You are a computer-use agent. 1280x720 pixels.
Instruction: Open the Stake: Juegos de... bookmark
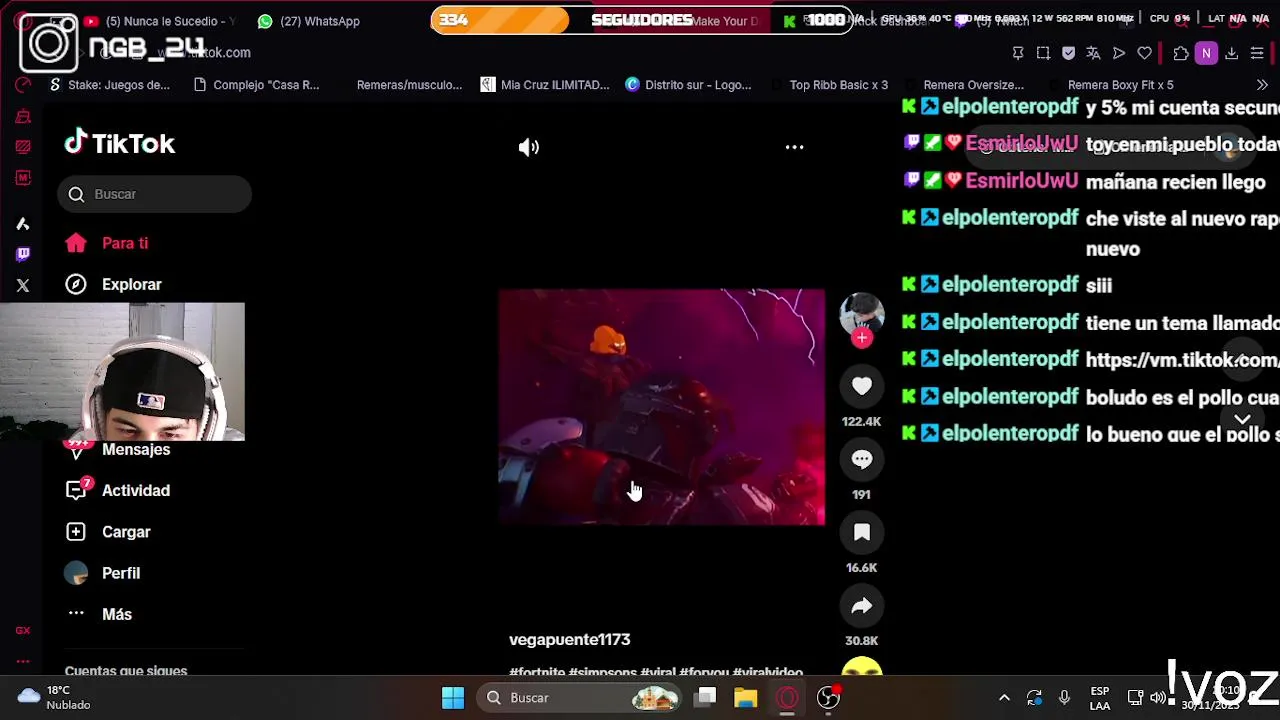pos(109,85)
